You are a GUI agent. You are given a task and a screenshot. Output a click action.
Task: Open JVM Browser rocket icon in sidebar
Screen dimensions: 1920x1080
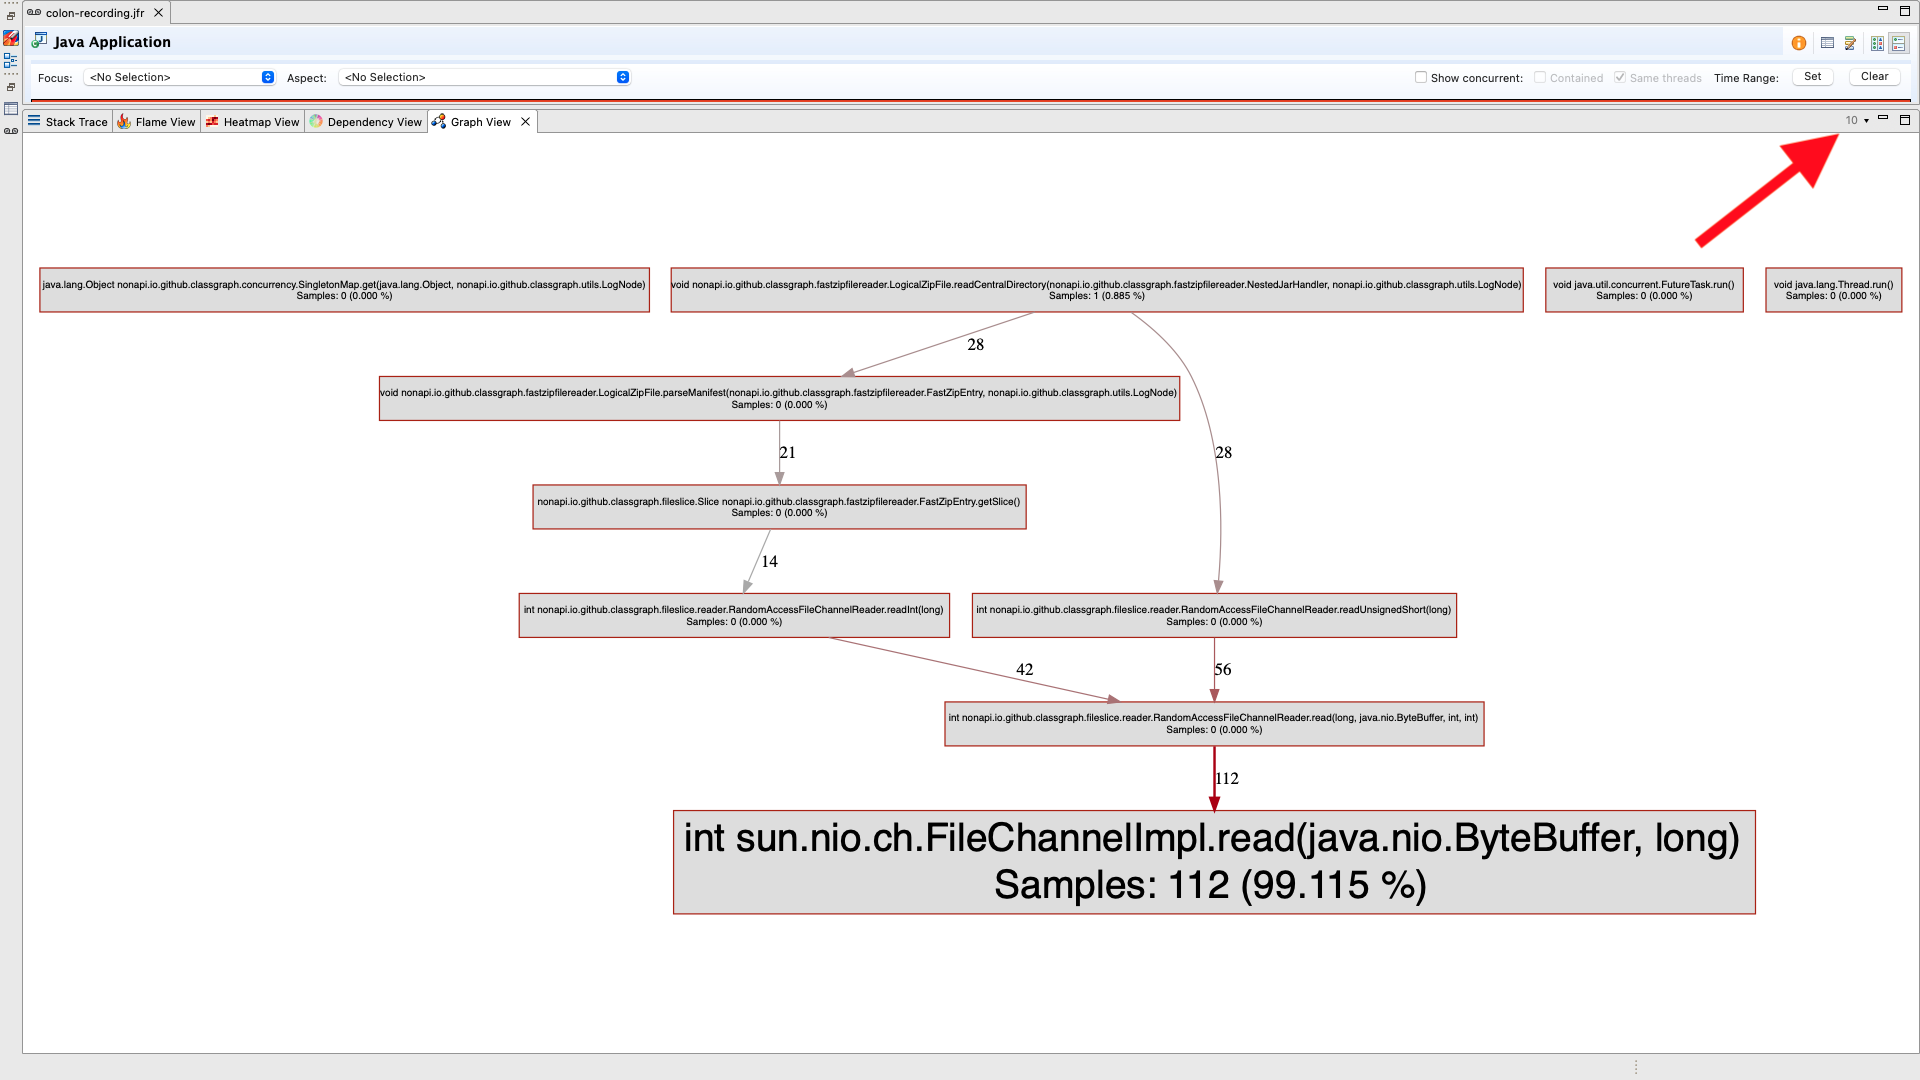point(11,38)
